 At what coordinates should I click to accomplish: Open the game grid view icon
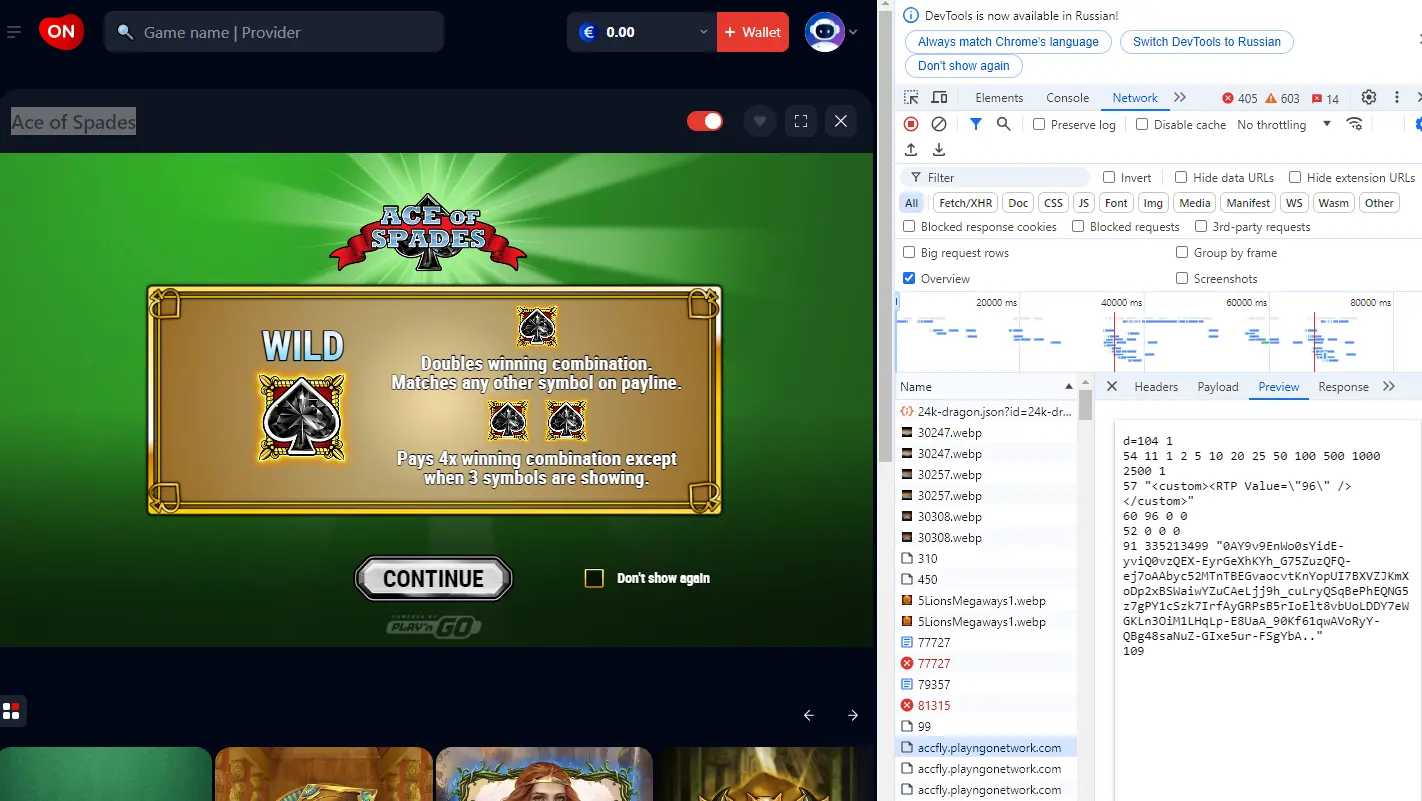pyautogui.click(x=12, y=711)
